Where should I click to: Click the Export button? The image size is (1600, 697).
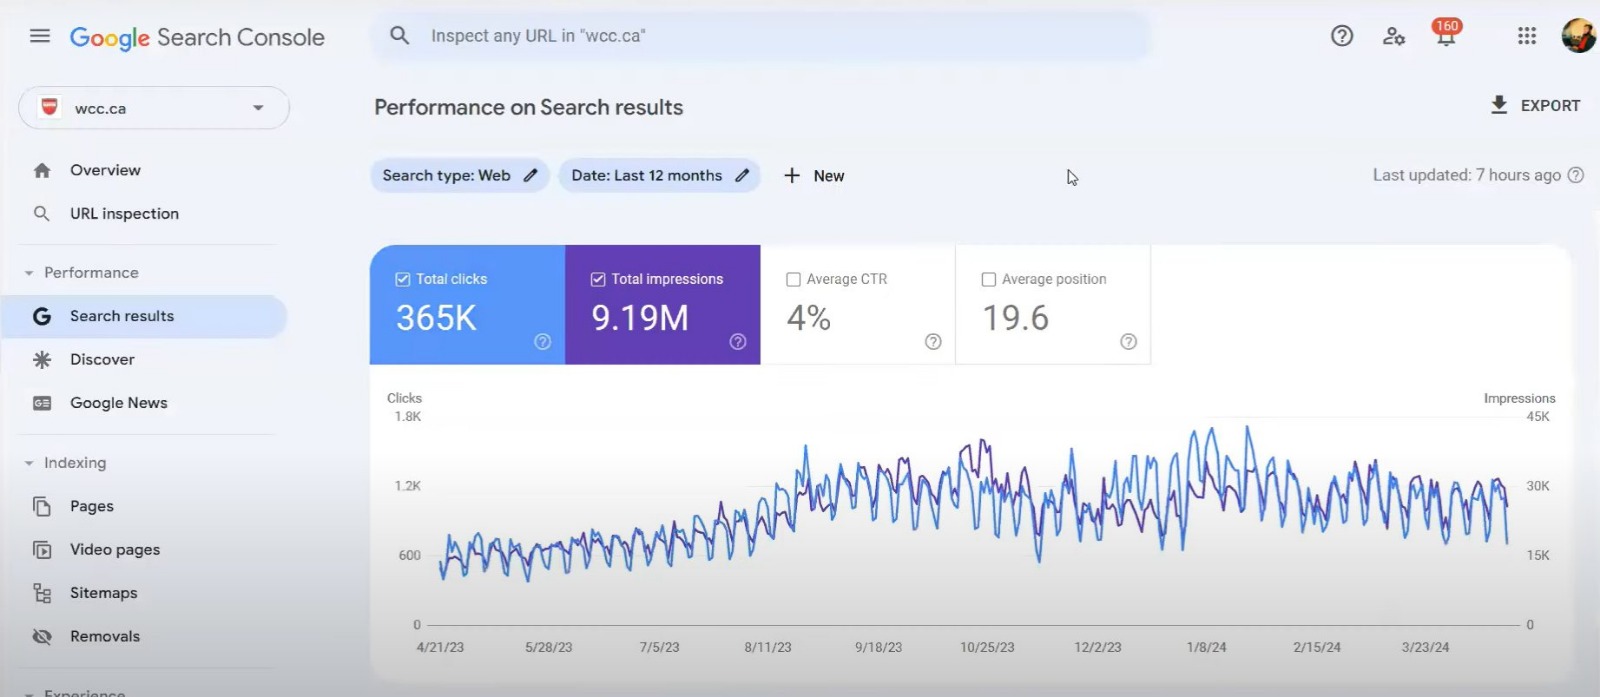tap(1535, 106)
